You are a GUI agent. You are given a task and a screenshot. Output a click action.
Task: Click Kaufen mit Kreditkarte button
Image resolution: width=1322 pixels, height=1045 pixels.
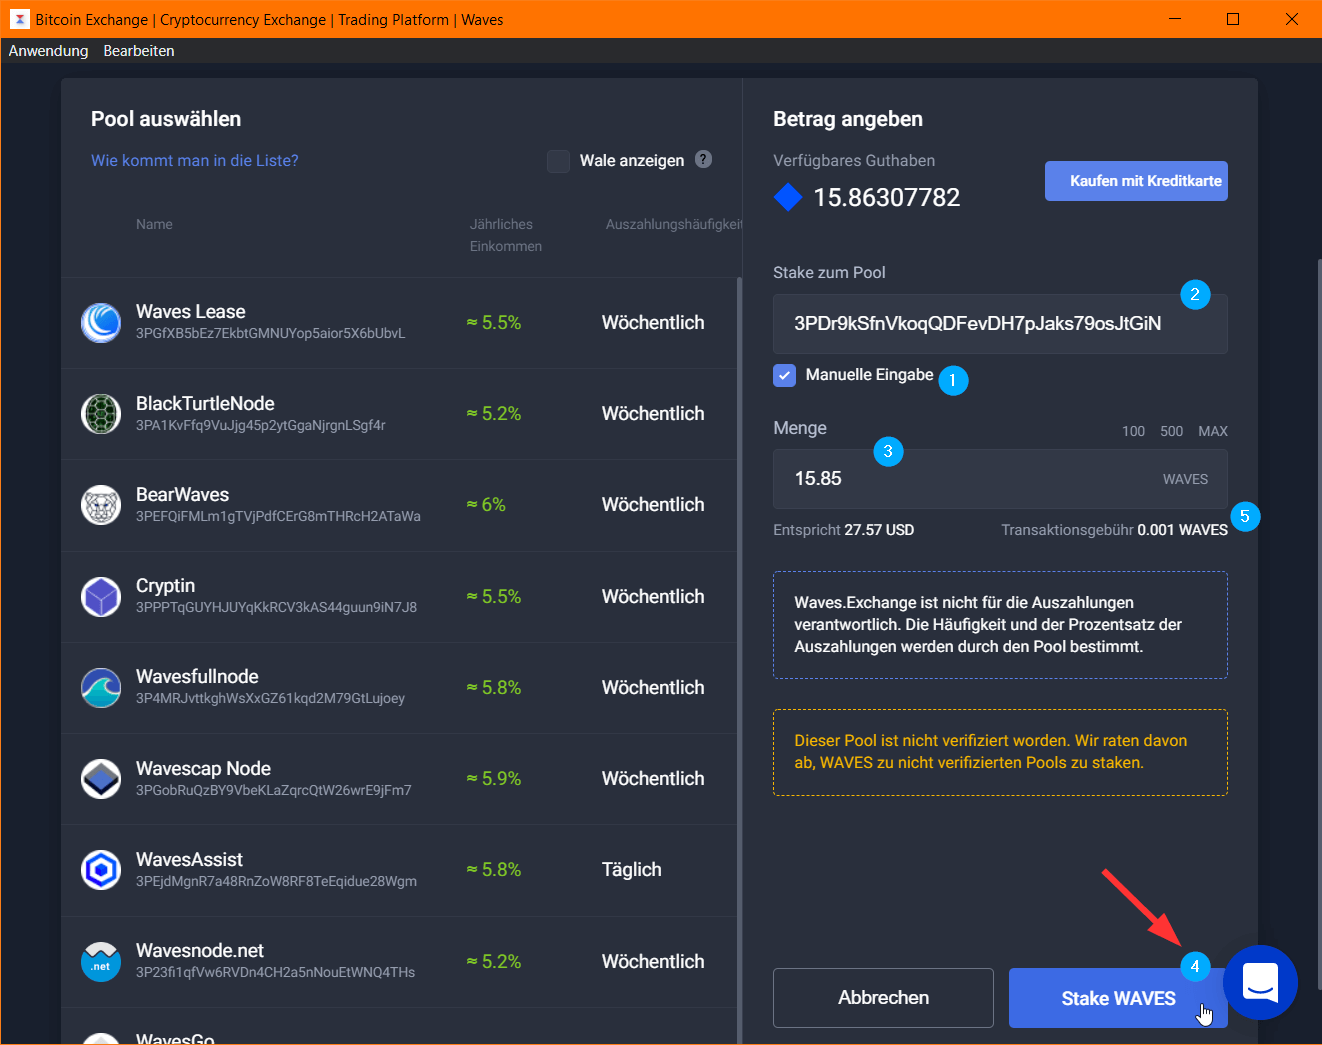pos(1136,181)
